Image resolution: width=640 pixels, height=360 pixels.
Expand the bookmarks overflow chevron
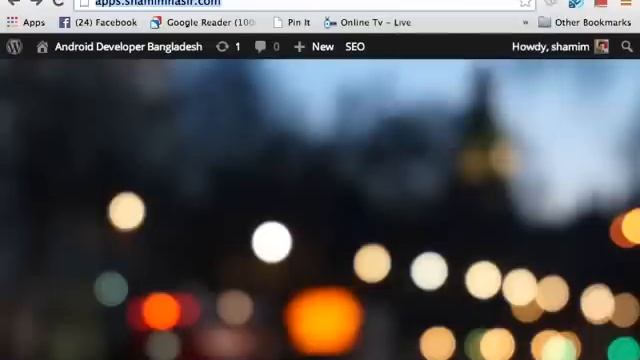pos(525,22)
